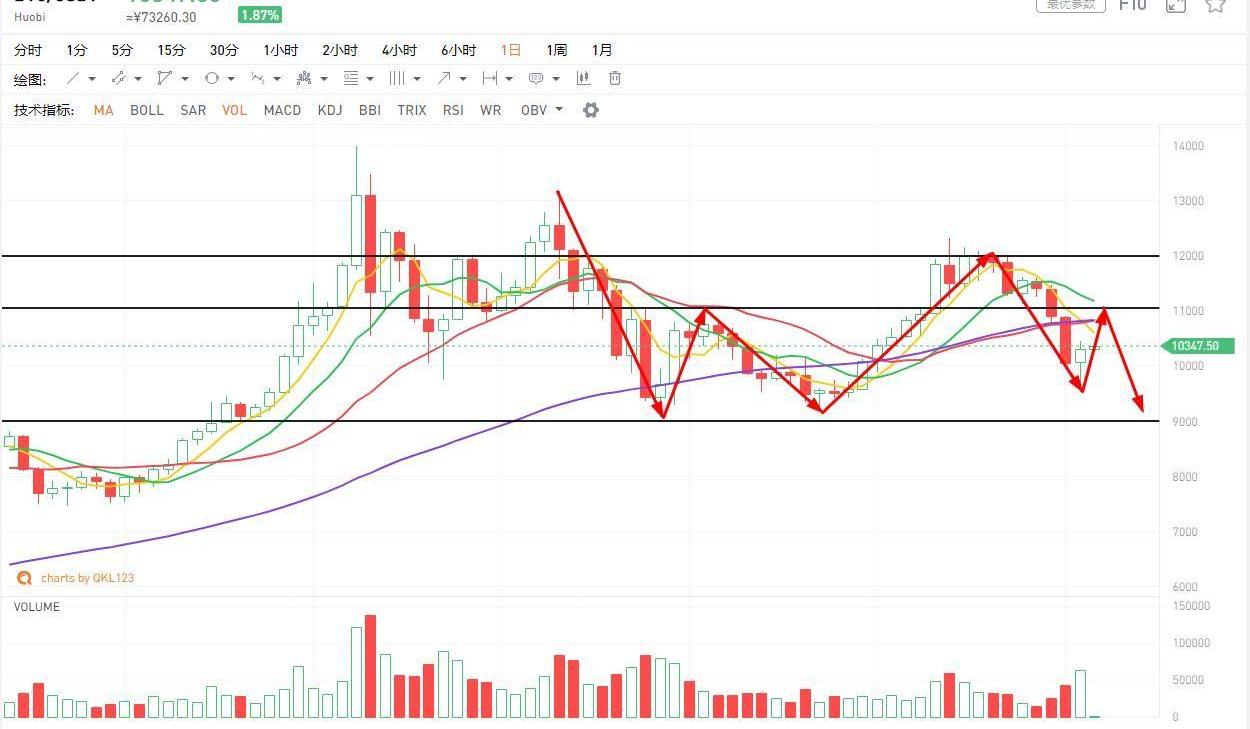Image resolution: width=1250 pixels, height=729 pixels.
Task: Select the arrow drawing tool
Action: [444, 78]
